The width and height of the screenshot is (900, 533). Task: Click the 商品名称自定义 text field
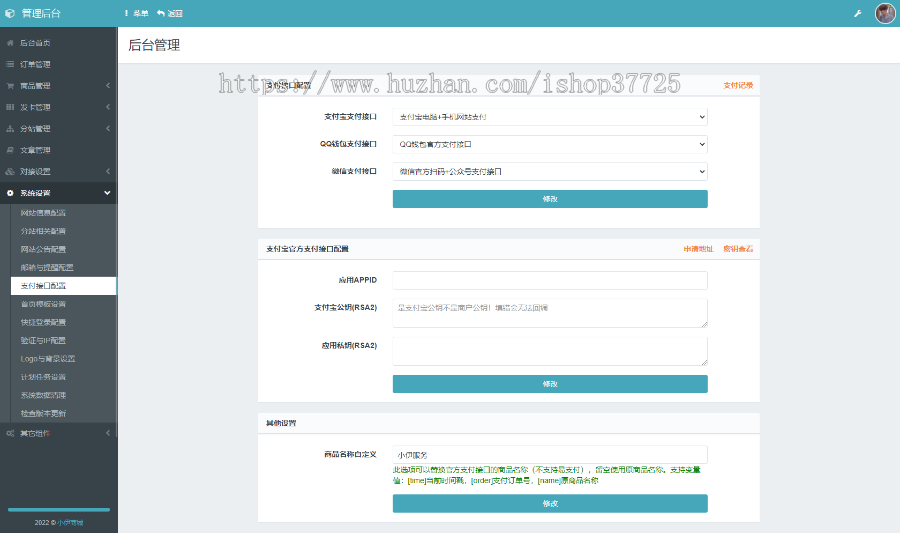click(549, 454)
